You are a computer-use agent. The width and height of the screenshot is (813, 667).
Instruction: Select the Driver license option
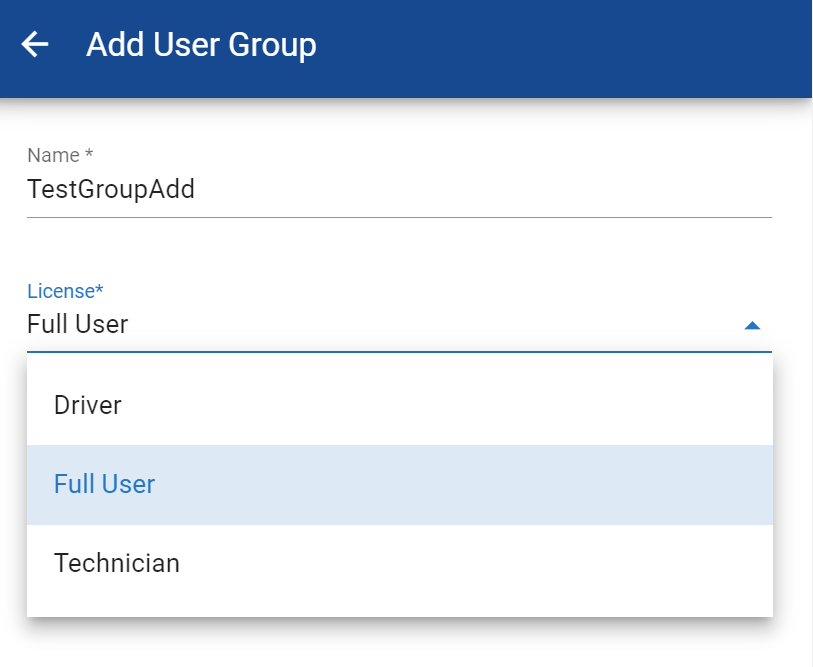(88, 405)
